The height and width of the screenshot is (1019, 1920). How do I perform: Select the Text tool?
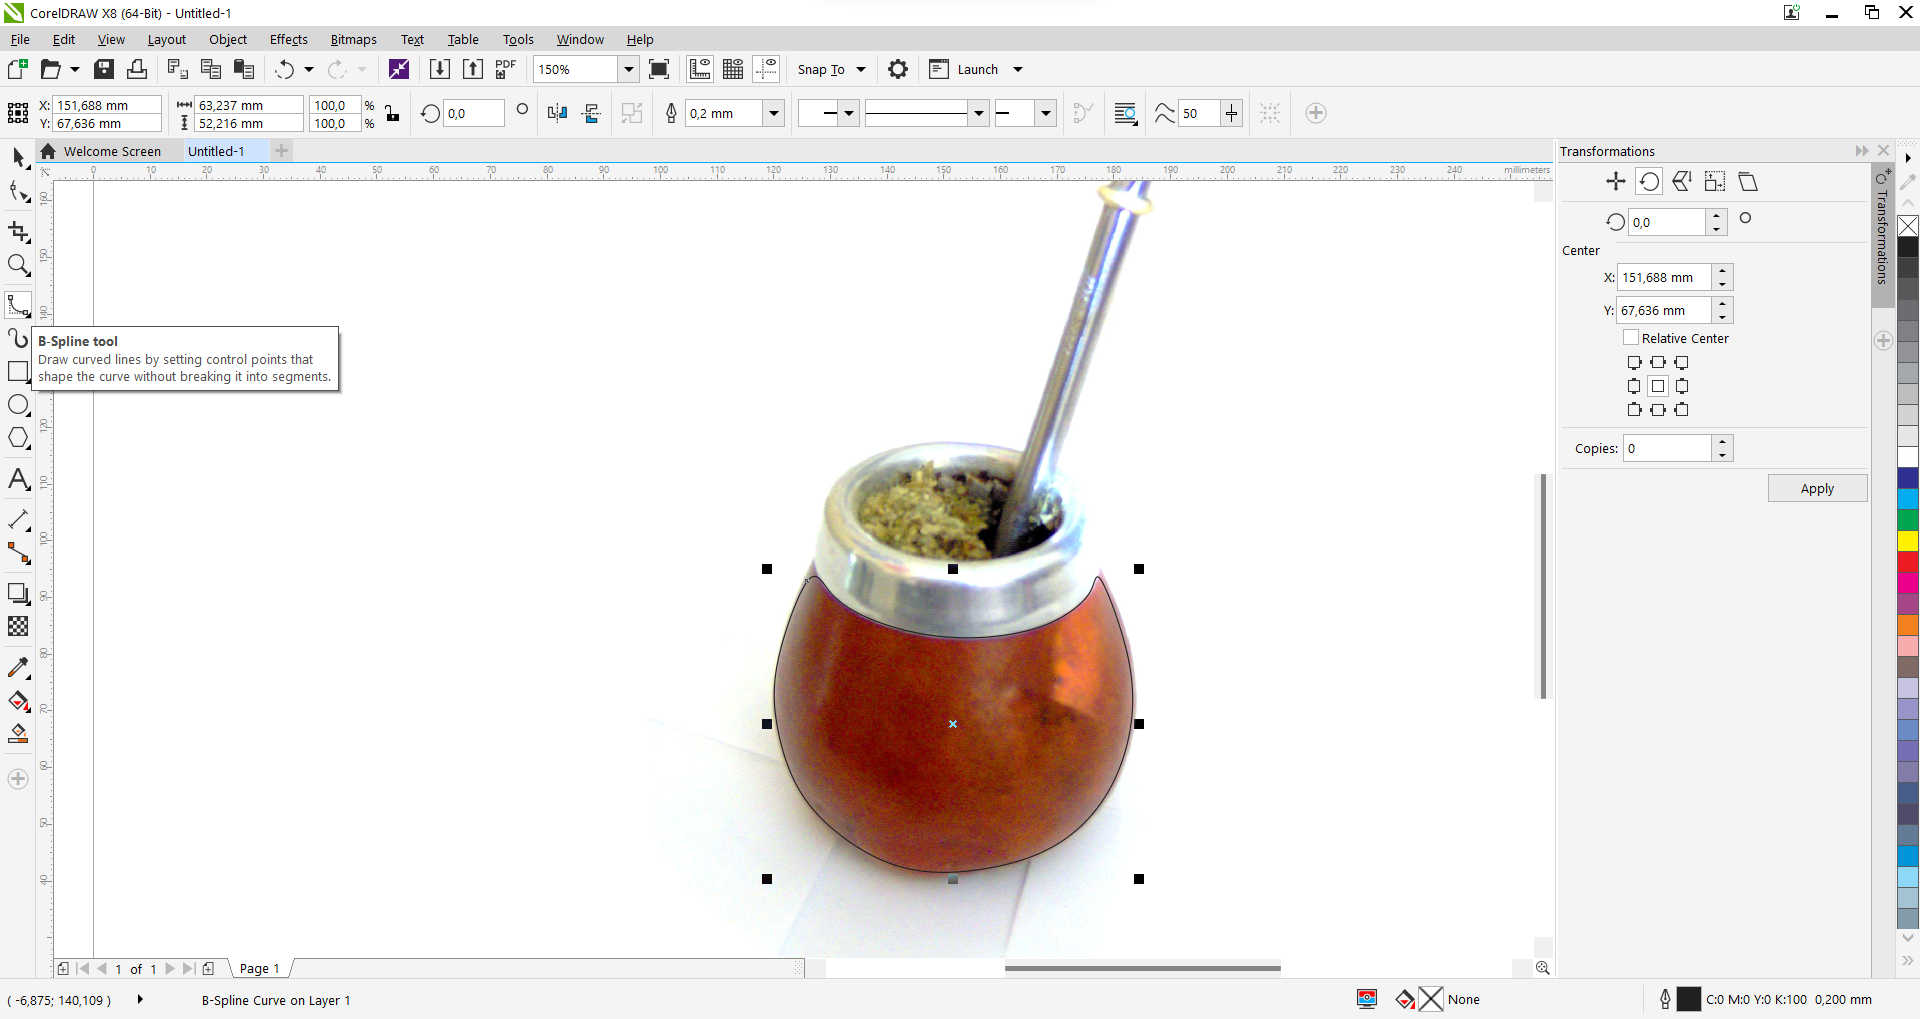[x=18, y=479]
